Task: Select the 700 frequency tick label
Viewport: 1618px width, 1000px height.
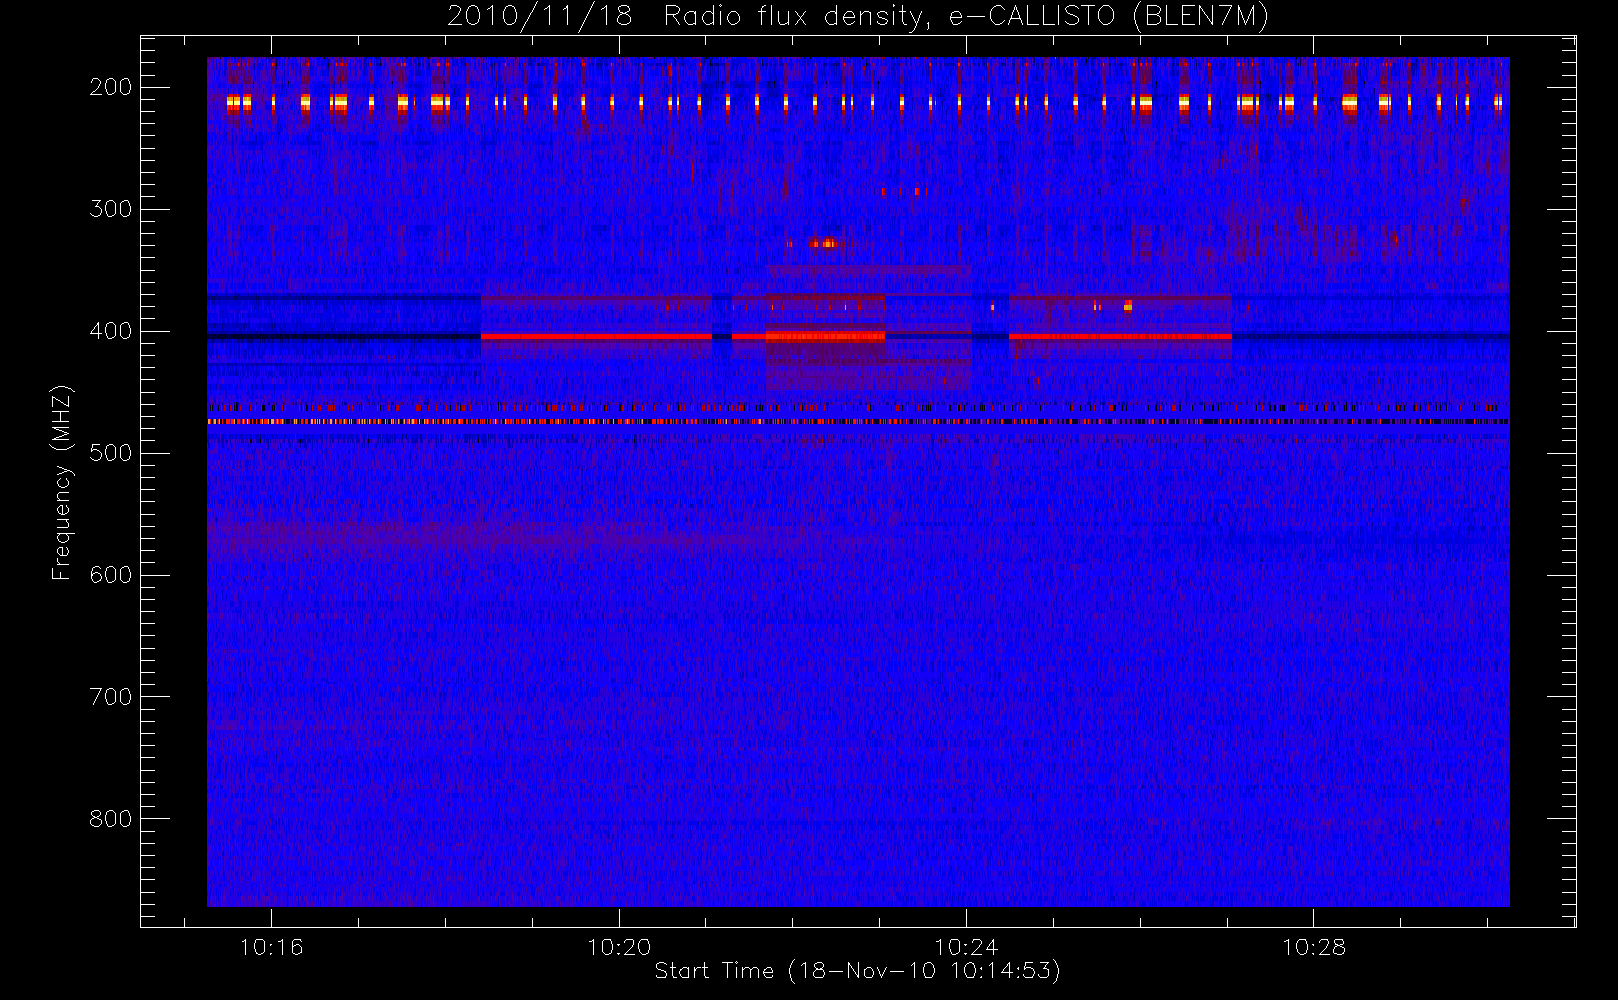Action: click(x=111, y=697)
